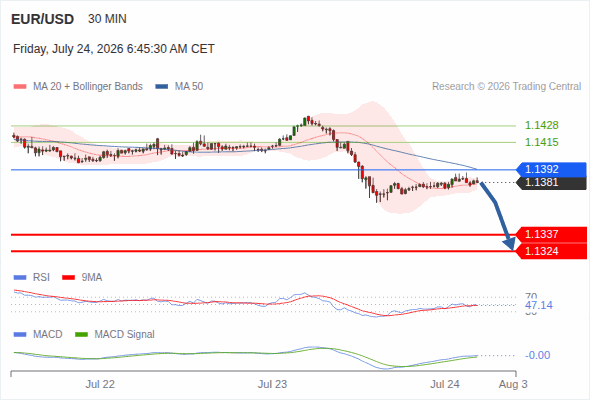Click the Jul 23 date axis marker
Screen dimensions: 590x400
[272, 384]
